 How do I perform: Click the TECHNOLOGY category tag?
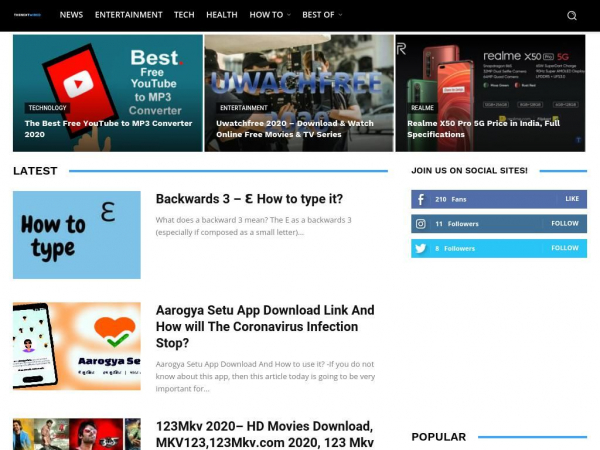[47, 108]
